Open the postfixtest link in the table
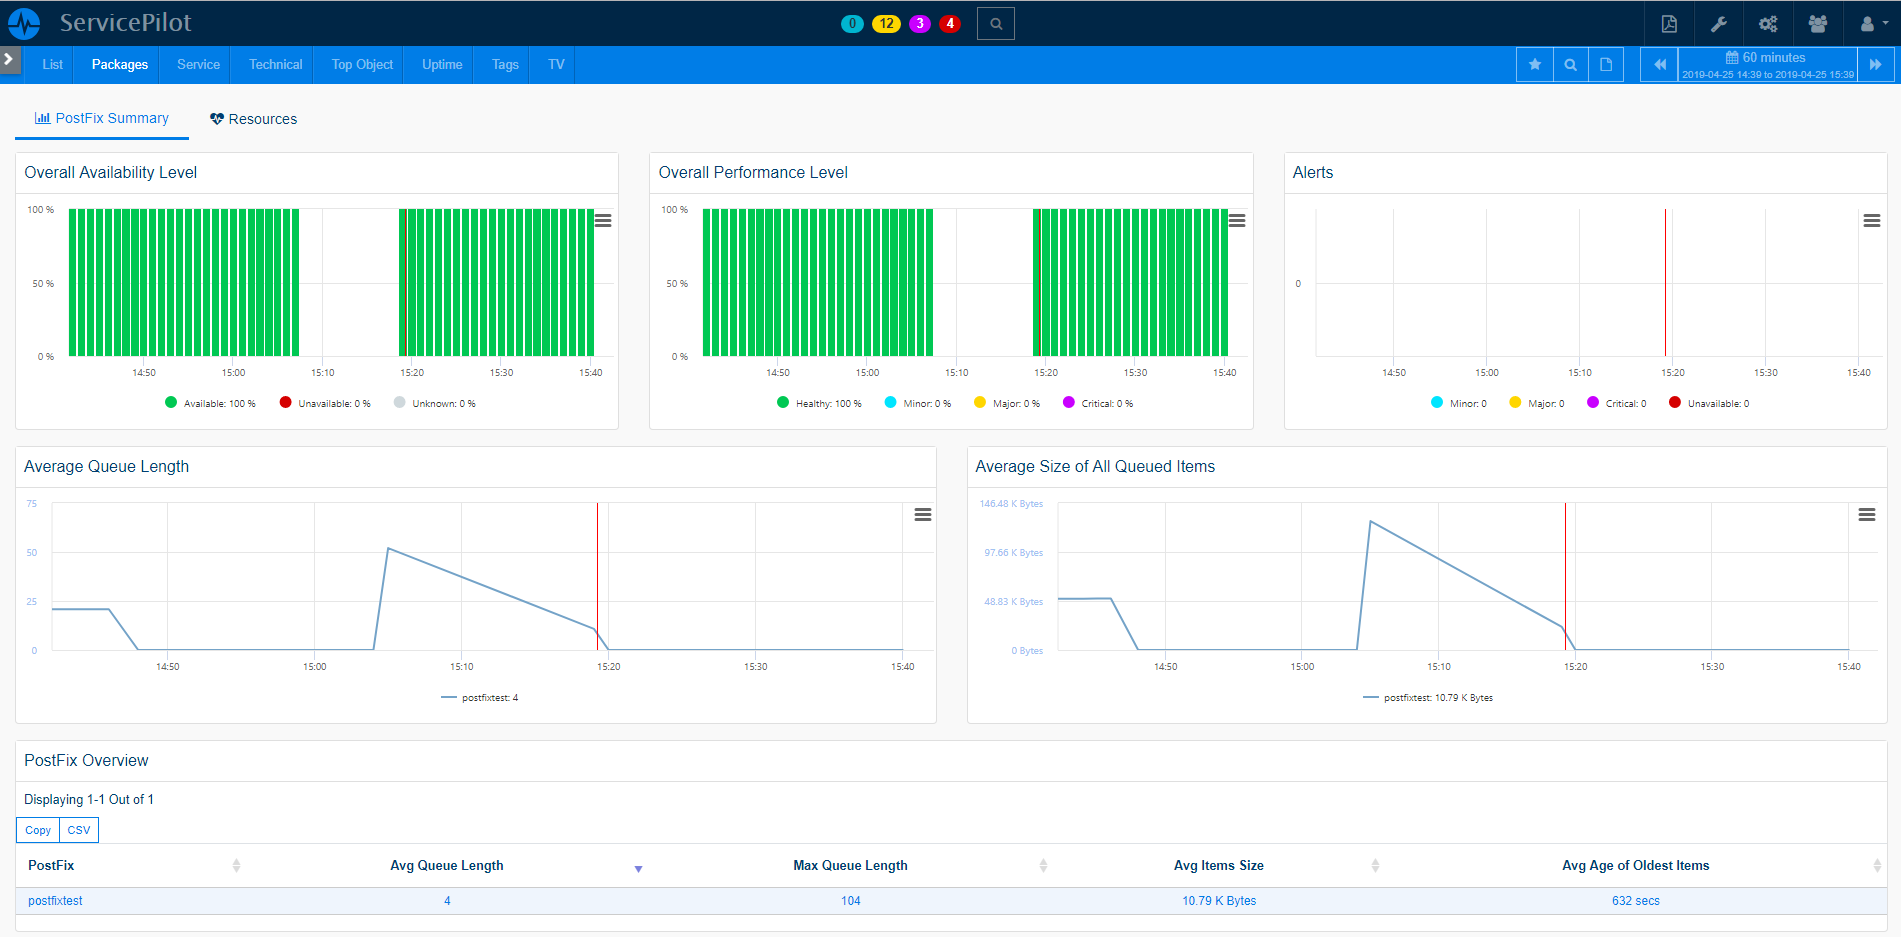The image size is (1901, 937). (x=56, y=901)
